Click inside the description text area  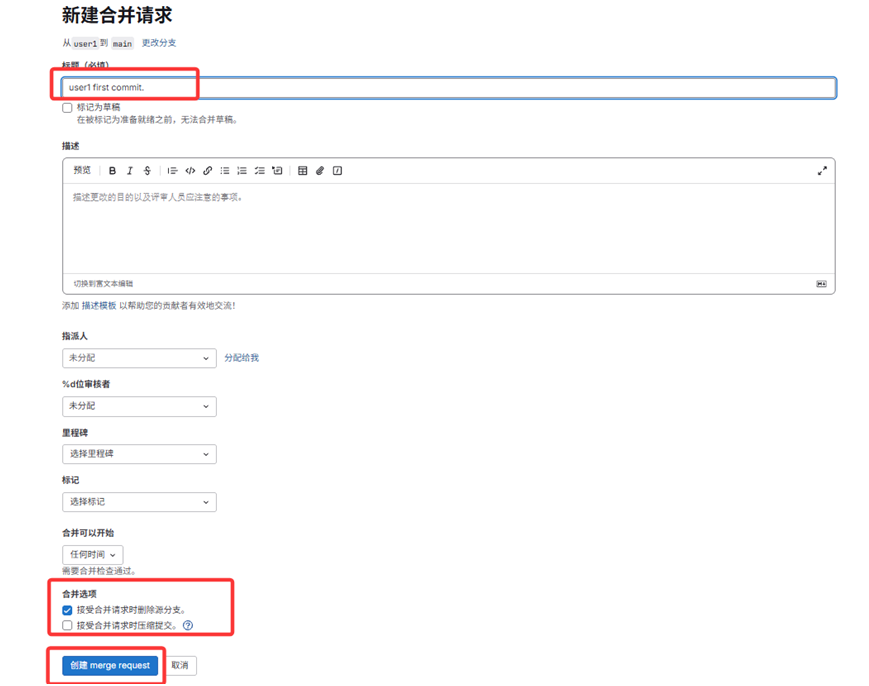point(448,228)
